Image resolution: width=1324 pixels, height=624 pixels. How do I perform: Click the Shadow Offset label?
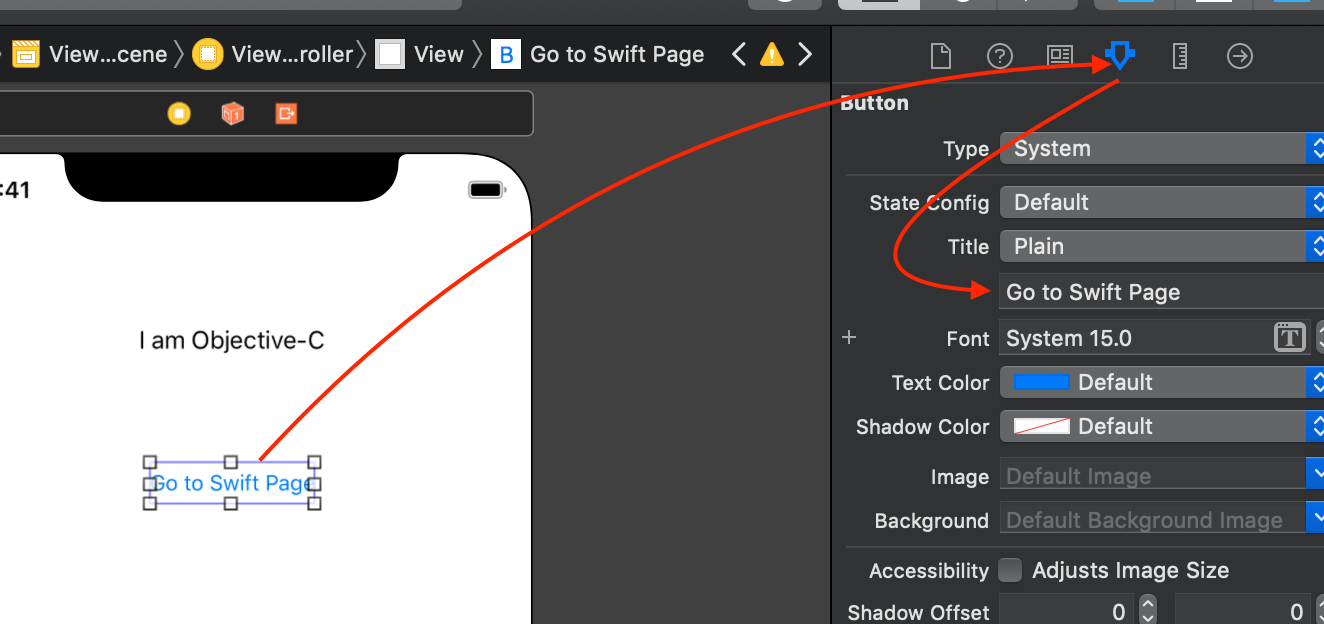coord(918,612)
